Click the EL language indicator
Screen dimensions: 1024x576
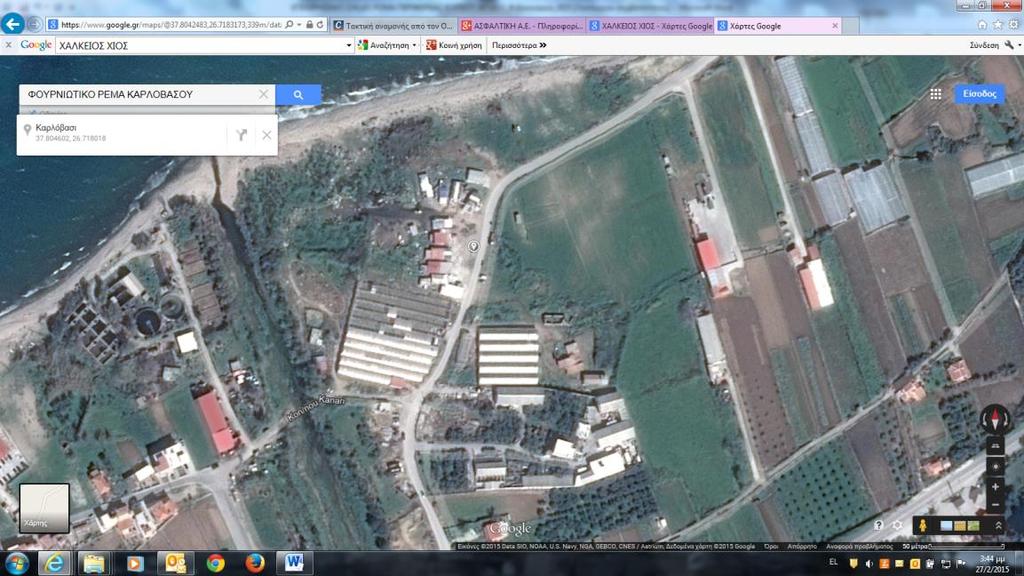click(x=833, y=562)
